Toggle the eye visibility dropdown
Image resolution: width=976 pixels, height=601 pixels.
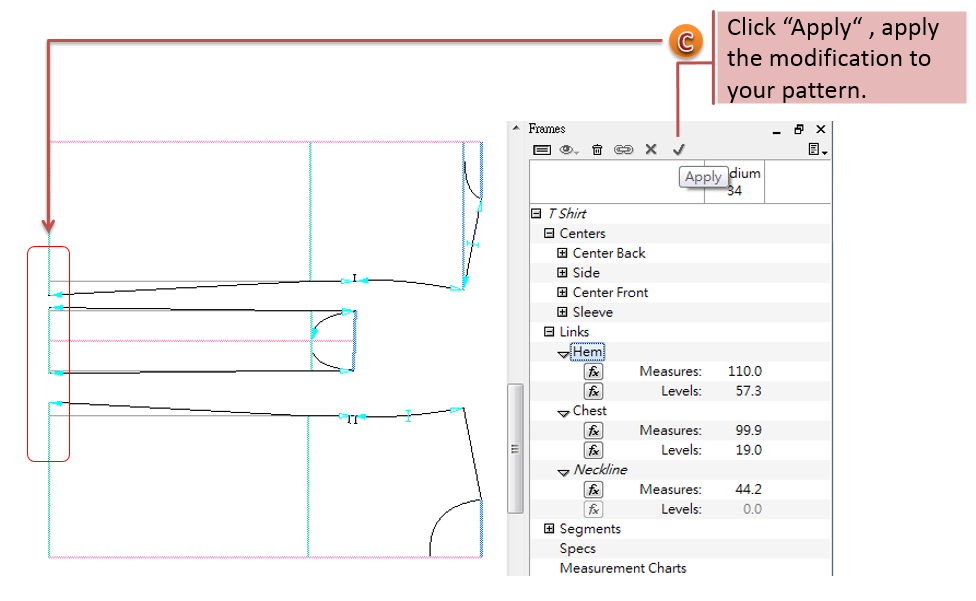pos(570,149)
